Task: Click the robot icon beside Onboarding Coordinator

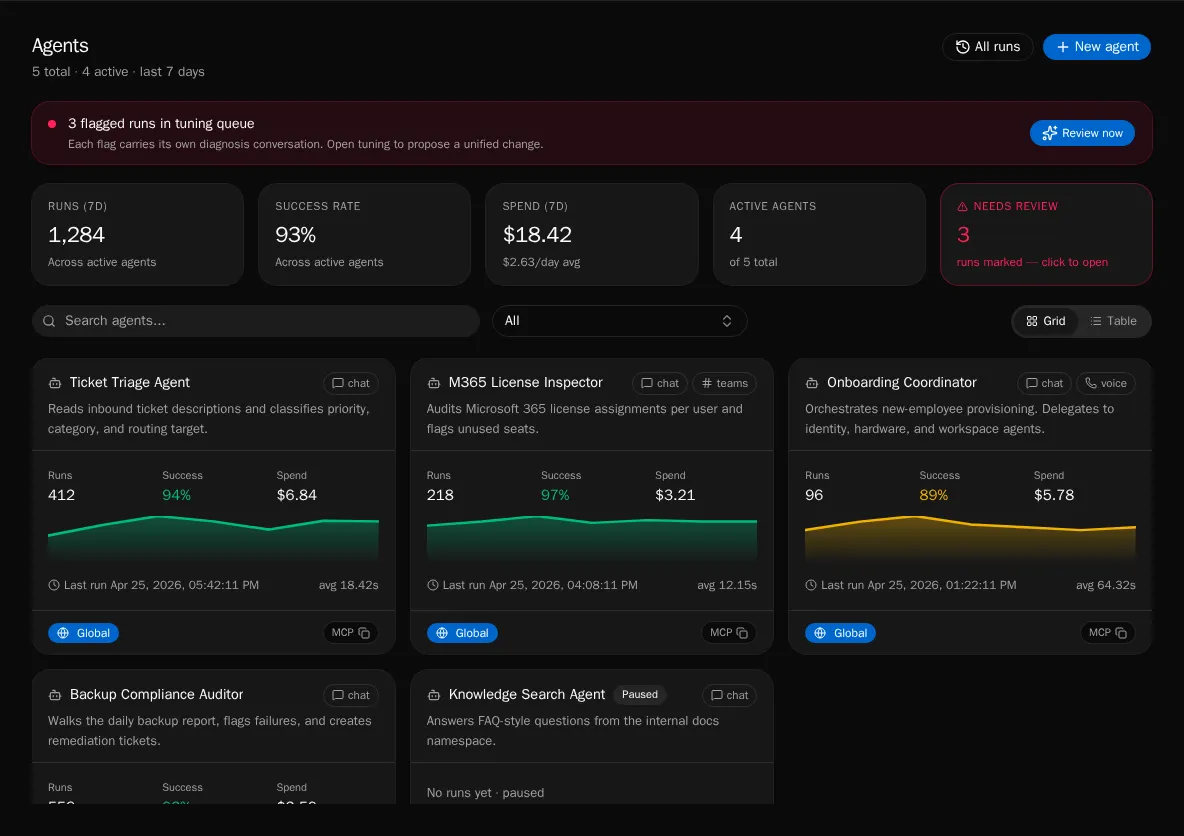Action: pos(812,383)
